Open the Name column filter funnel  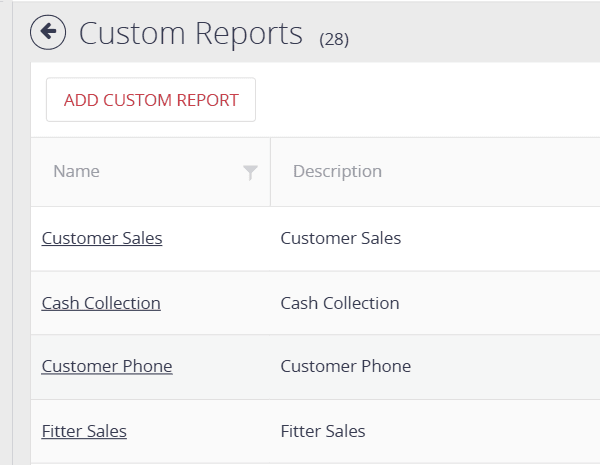click(x=250, y=172)
